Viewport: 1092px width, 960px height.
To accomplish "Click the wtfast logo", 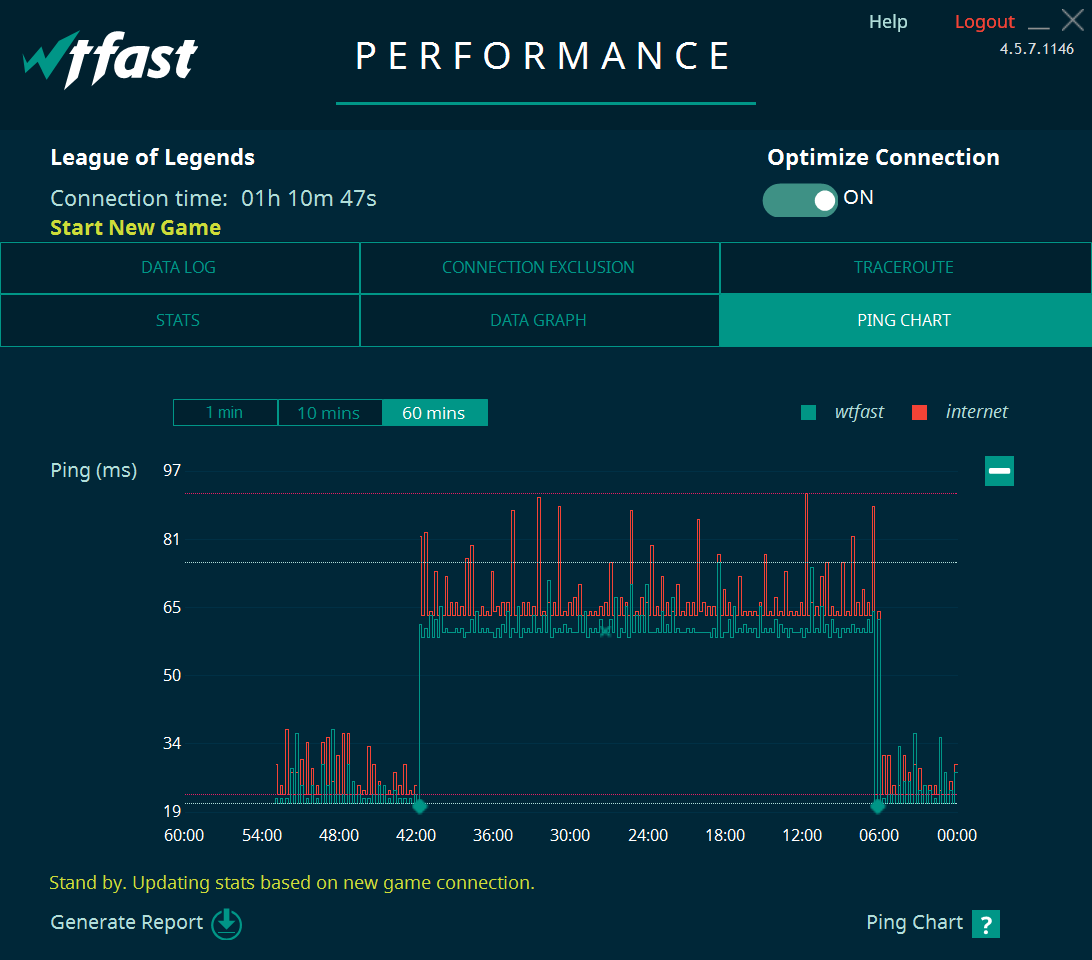I will point(110,59).
